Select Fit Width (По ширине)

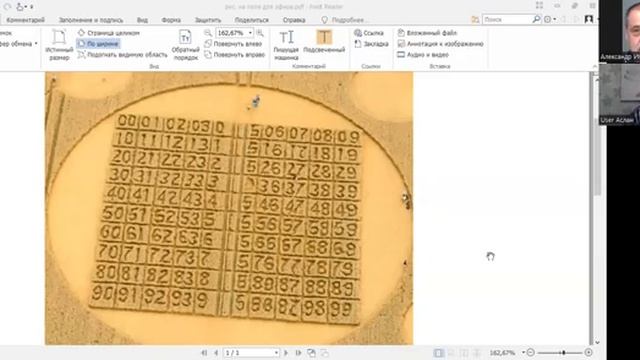tap(98, 44)
